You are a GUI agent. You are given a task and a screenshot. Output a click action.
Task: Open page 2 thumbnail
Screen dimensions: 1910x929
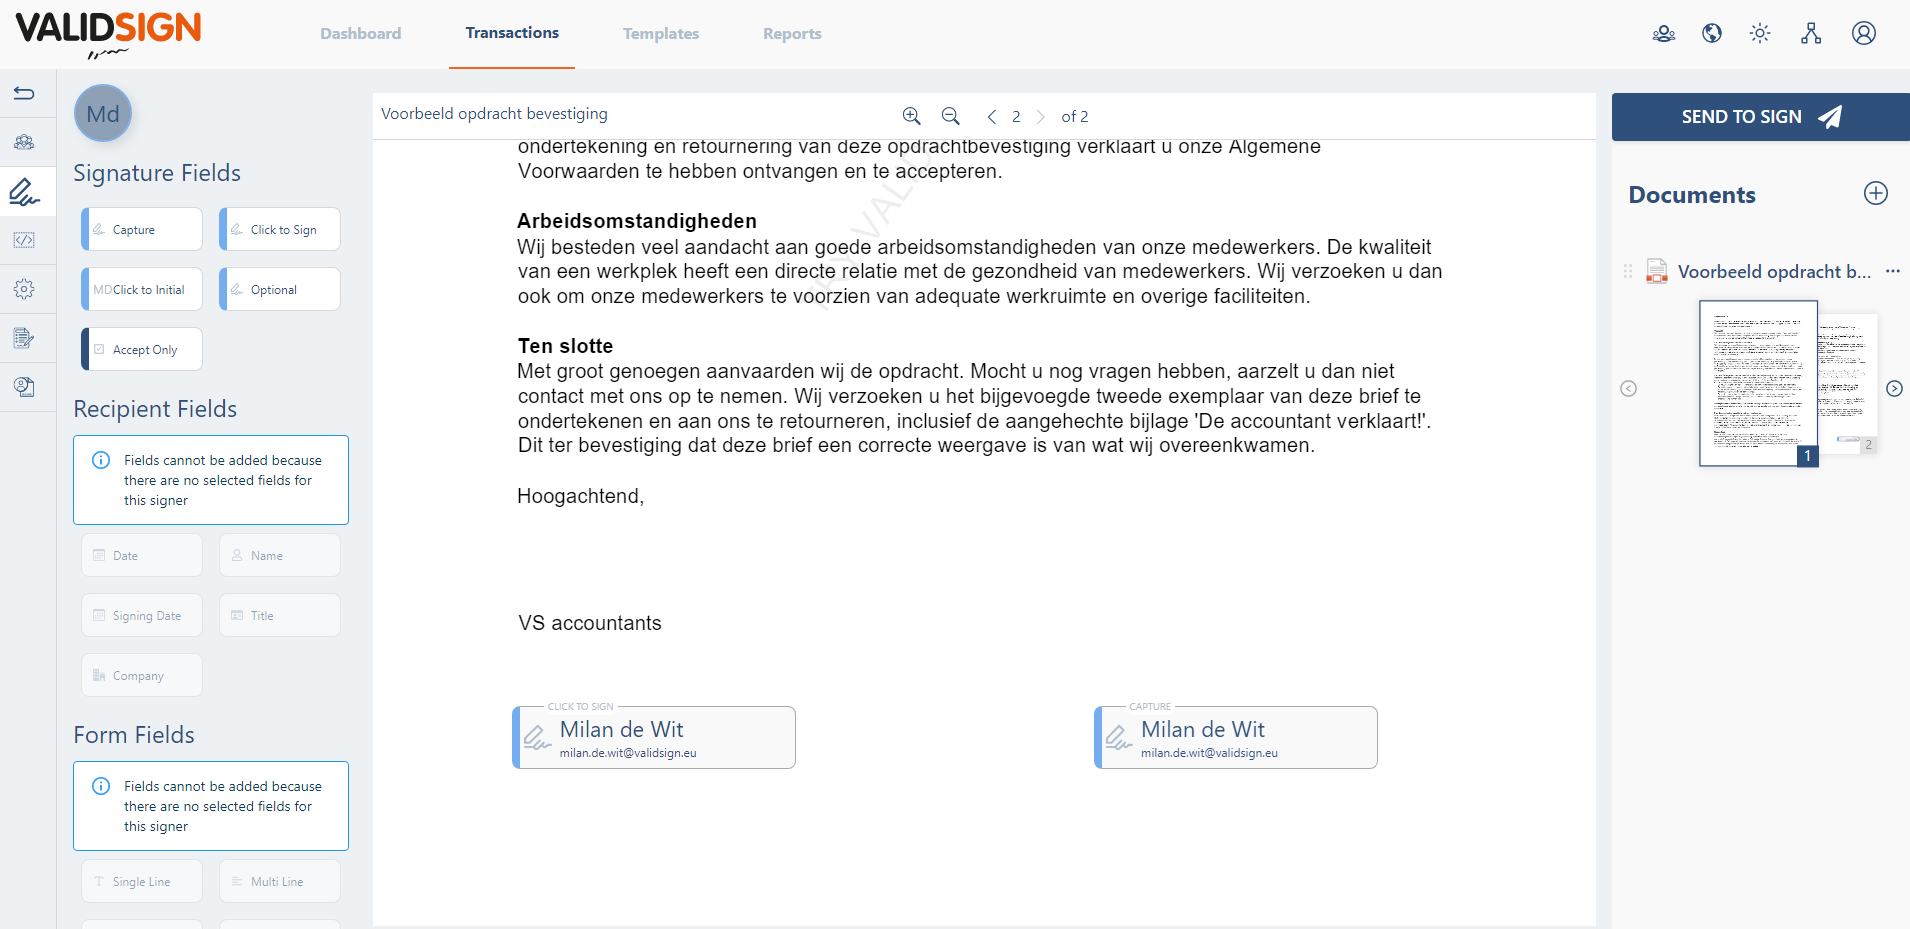tap(1848, 382)
